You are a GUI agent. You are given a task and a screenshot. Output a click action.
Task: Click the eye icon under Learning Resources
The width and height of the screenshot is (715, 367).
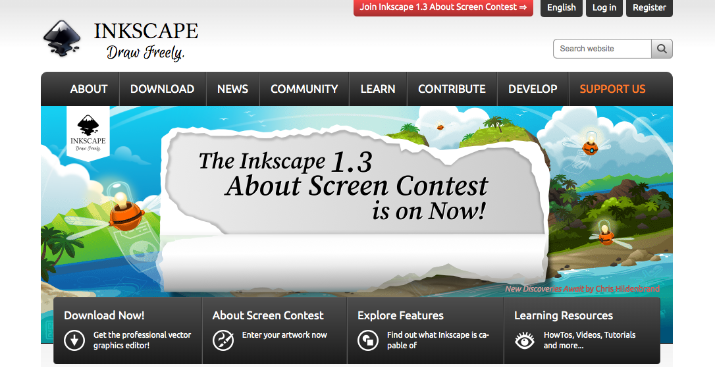[525, 340]
